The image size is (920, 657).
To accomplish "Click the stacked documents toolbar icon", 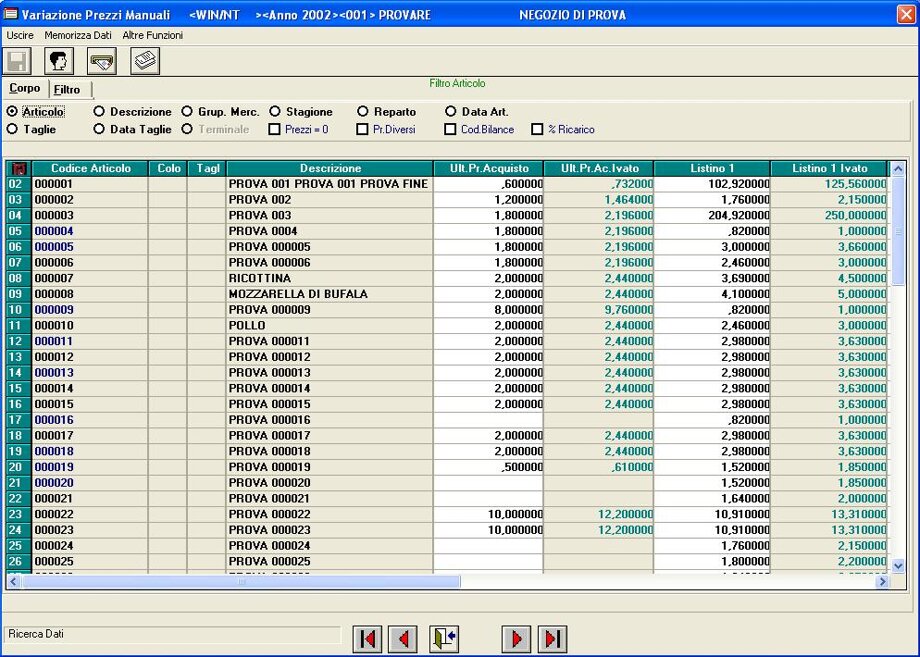I will (145, 62).
